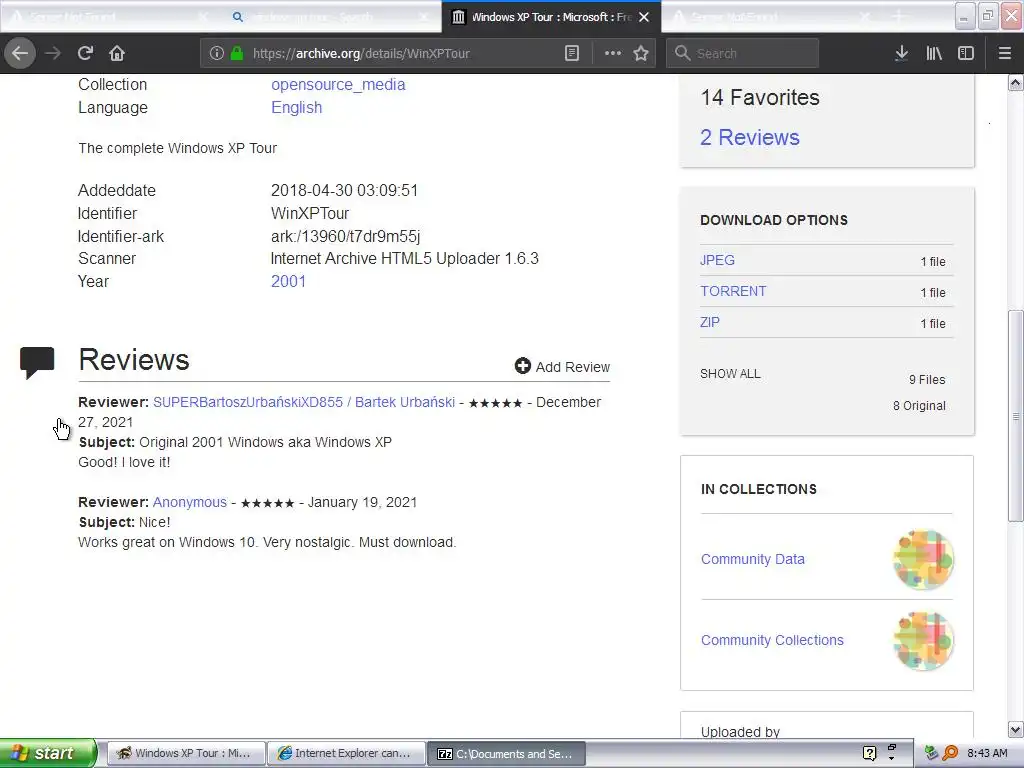The height and width of the screenshot is (768, 1024).
Task: Switch to 7-Zip C:\Documents taskbar window
Action: [x=506, y=753]
